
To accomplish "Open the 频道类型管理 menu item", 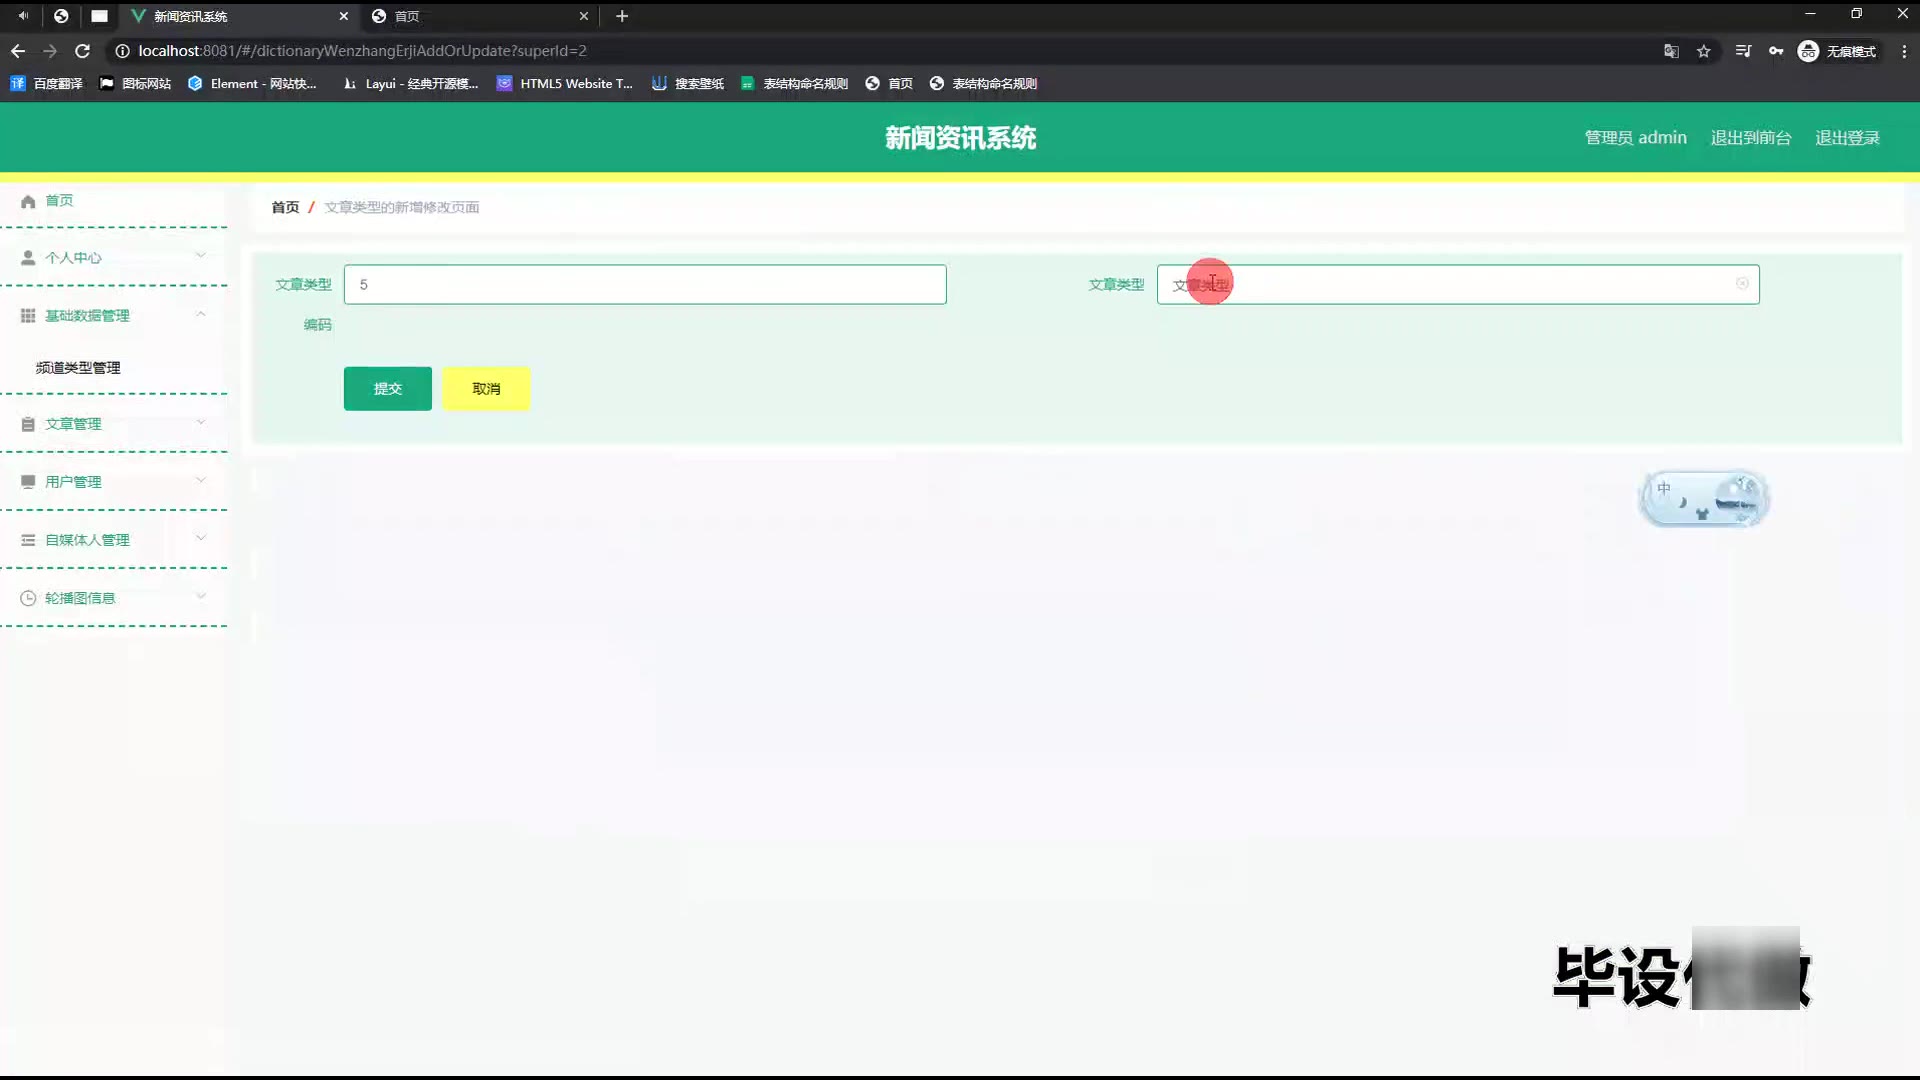I will (x=78, y=368).
